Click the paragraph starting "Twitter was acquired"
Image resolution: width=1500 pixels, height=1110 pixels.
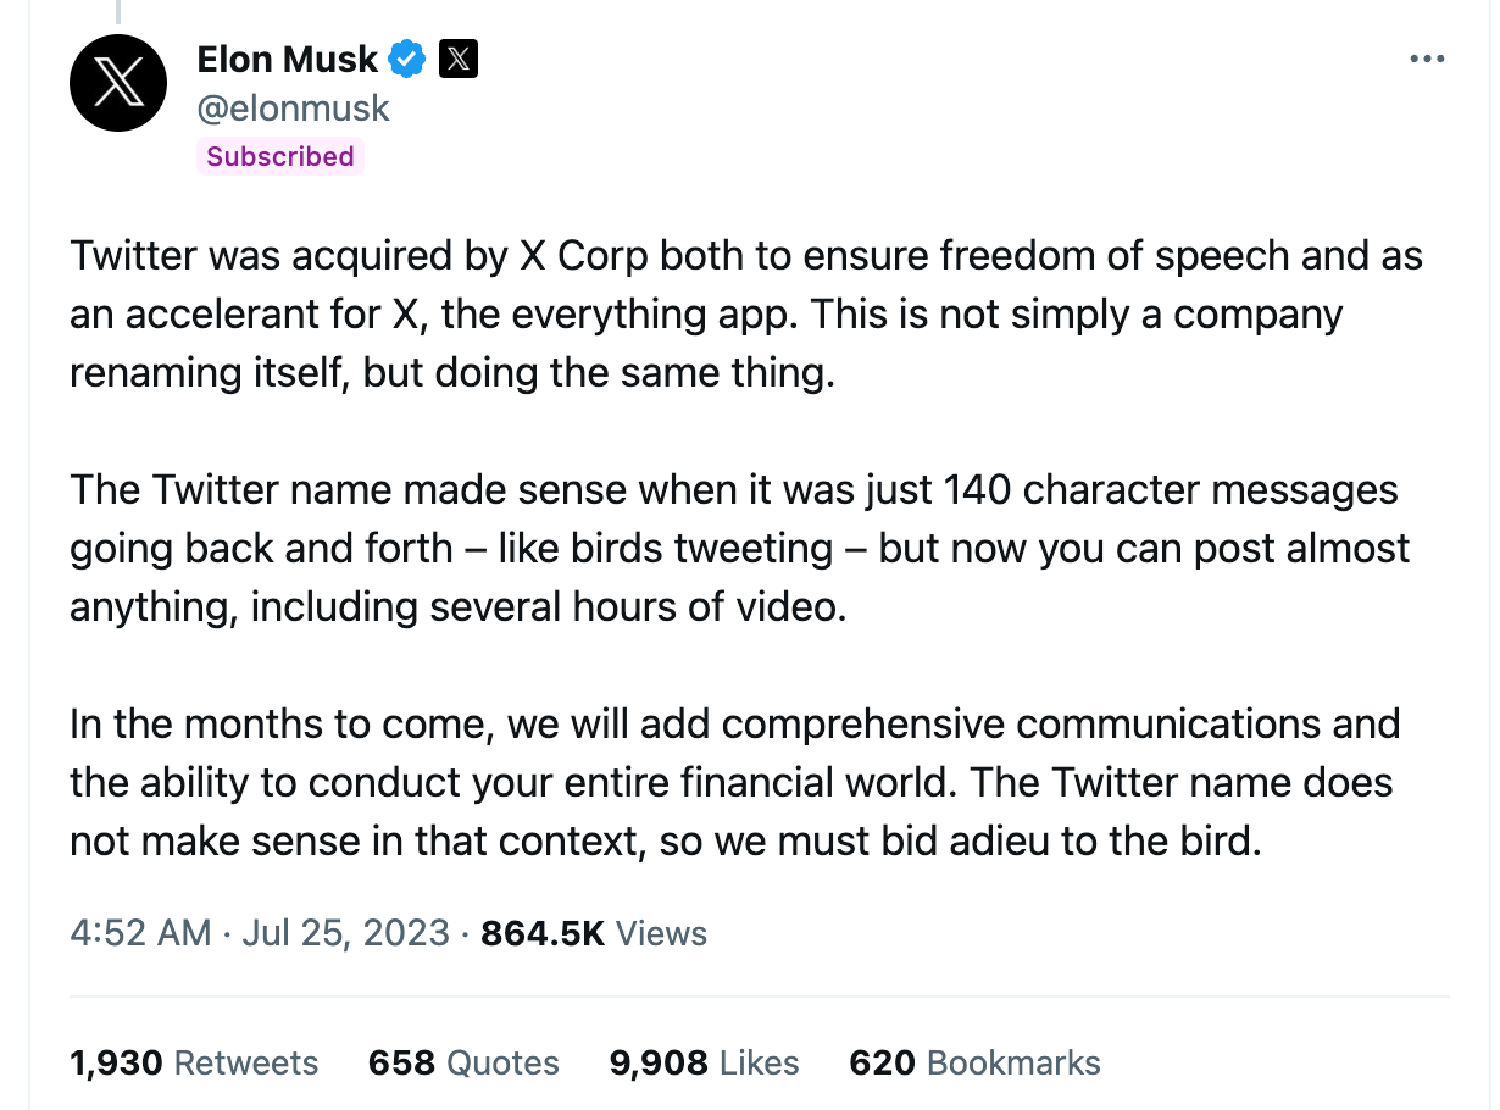[x=700, y=314]
